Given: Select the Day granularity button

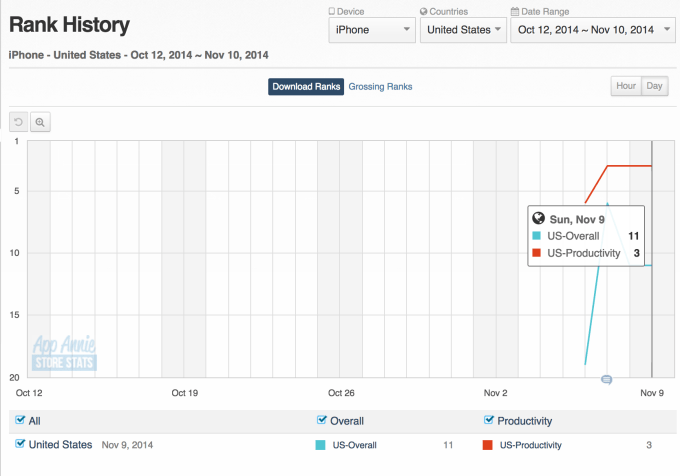Looking at the screenshot, I should click(655, 86).
